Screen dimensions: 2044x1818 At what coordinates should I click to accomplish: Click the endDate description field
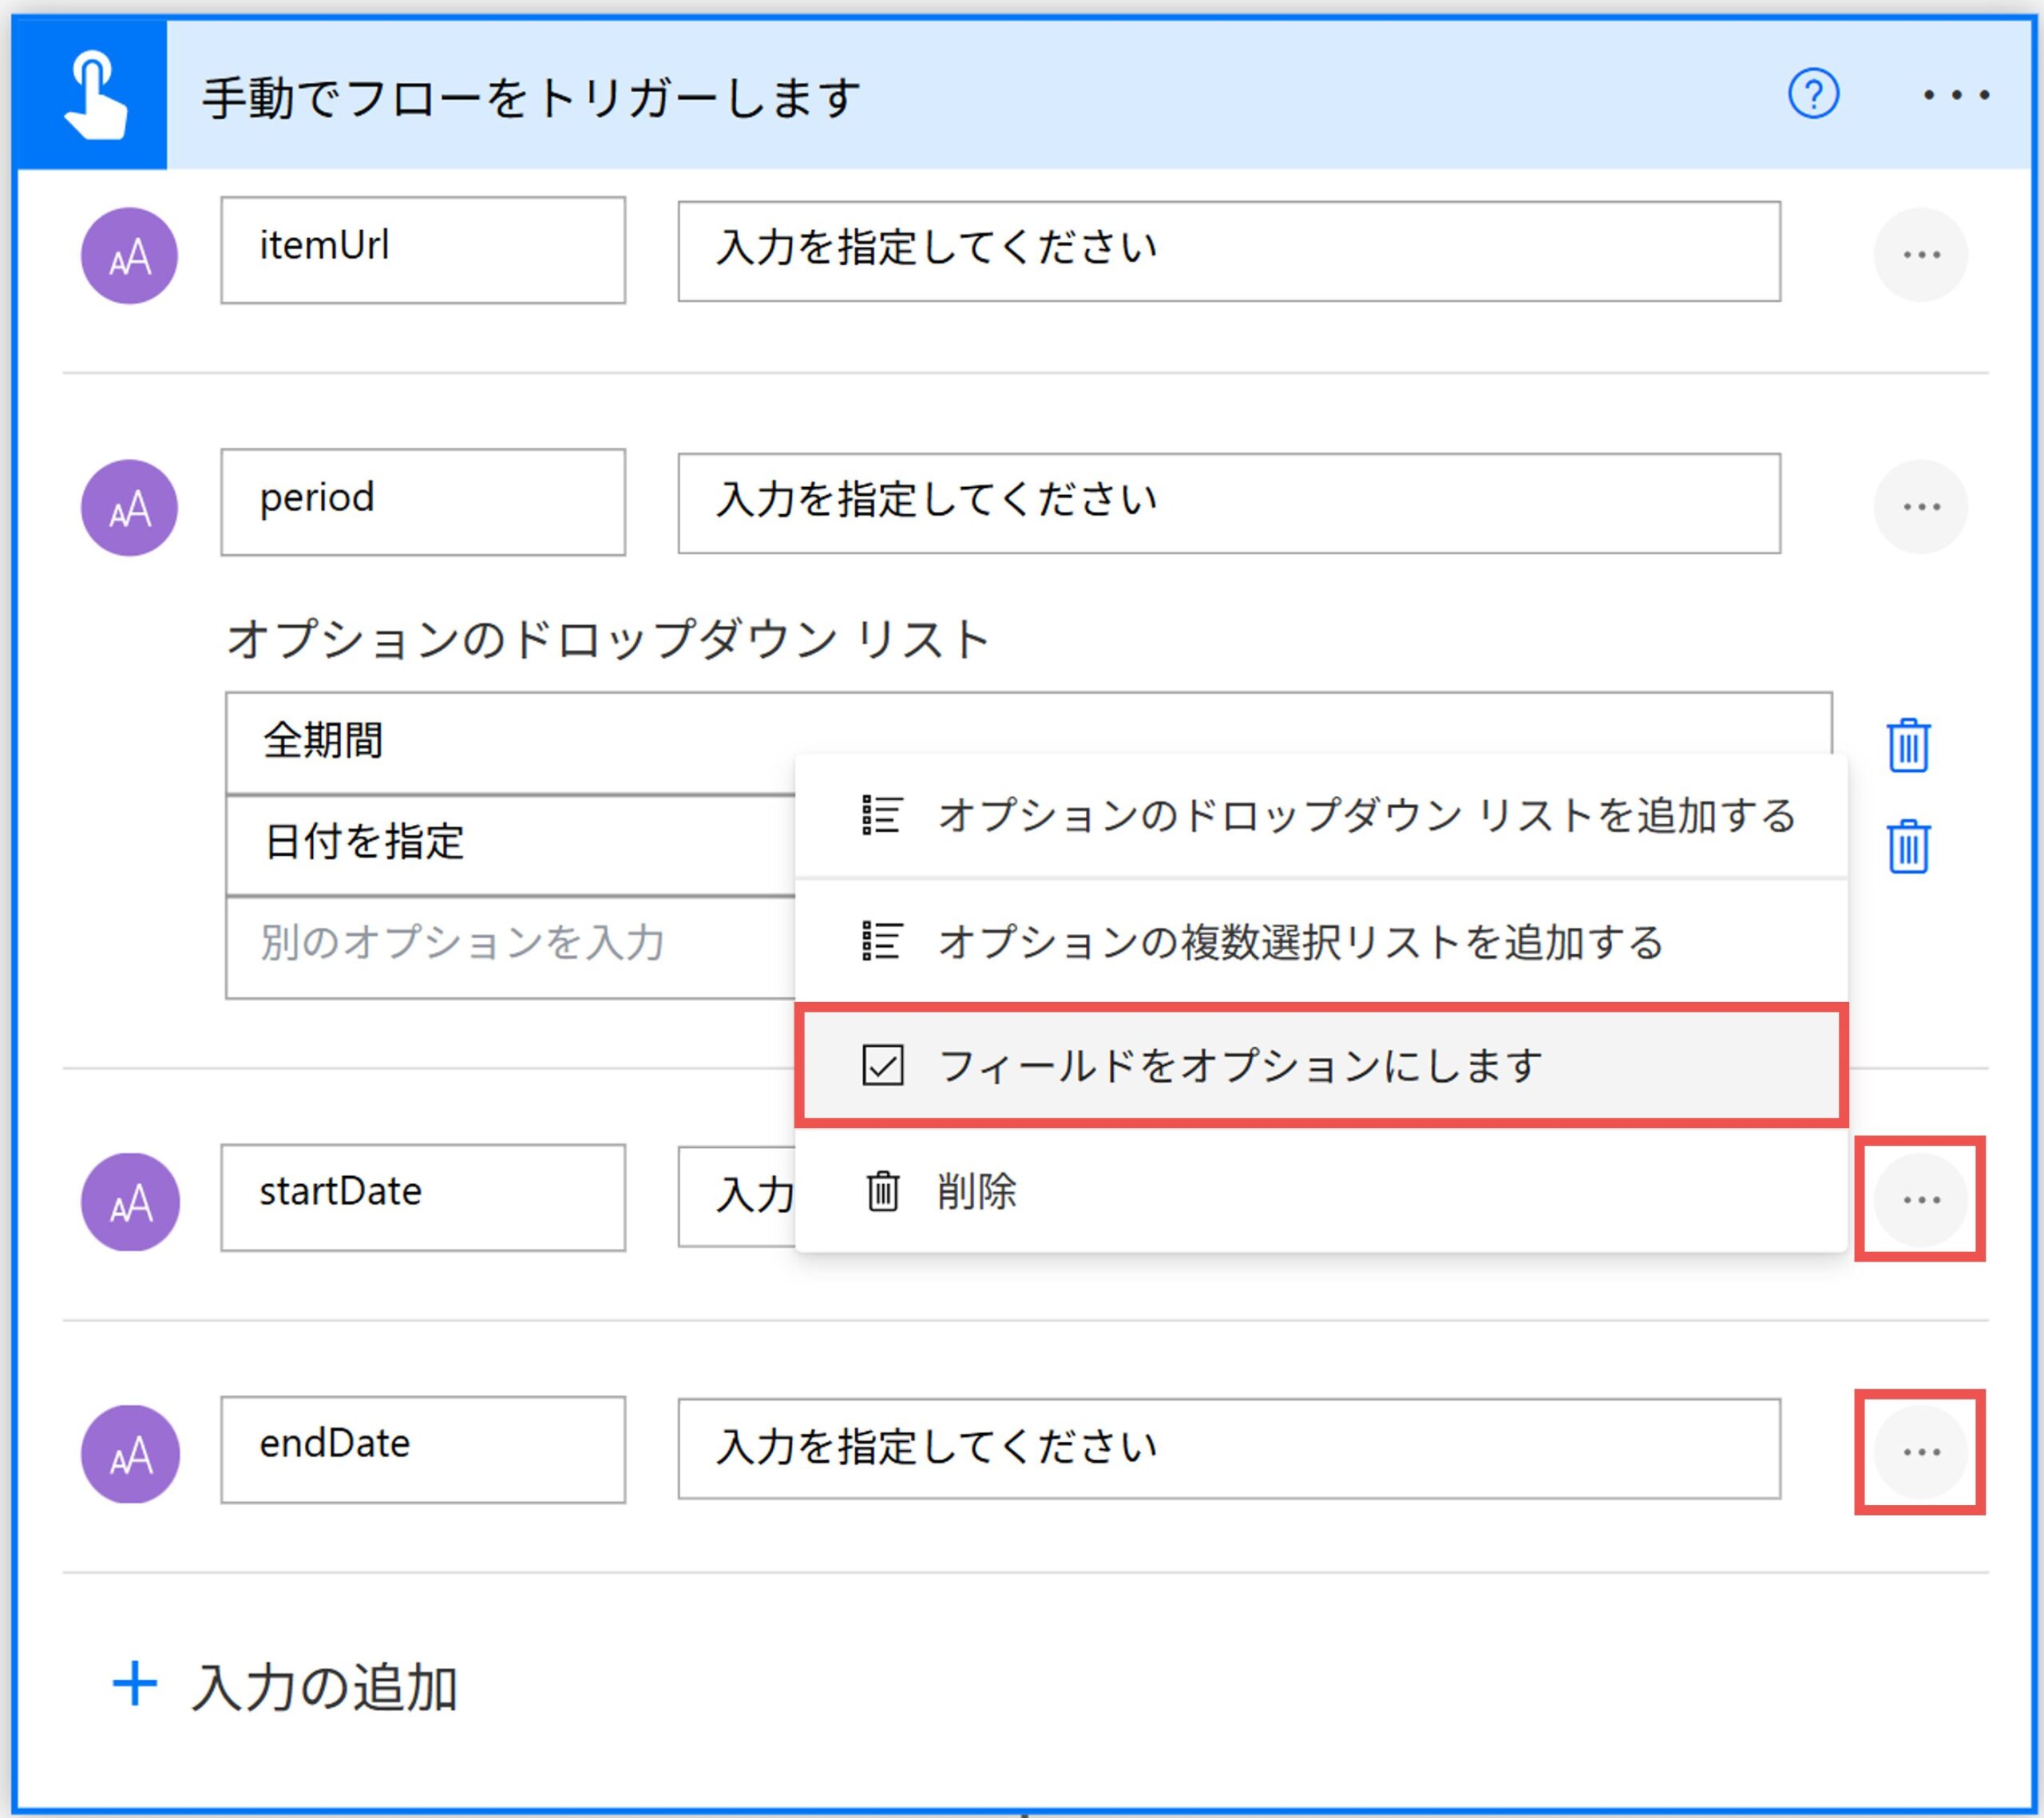coord(1228,1448)
